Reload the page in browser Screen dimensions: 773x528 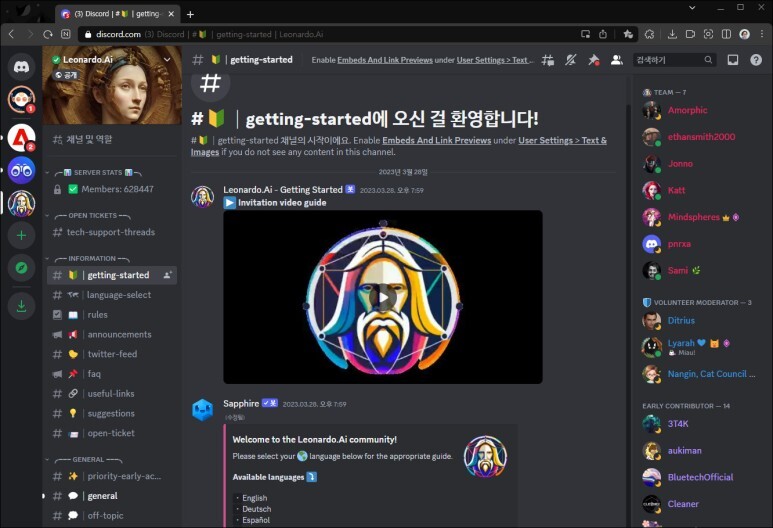[x=48, y=34]
